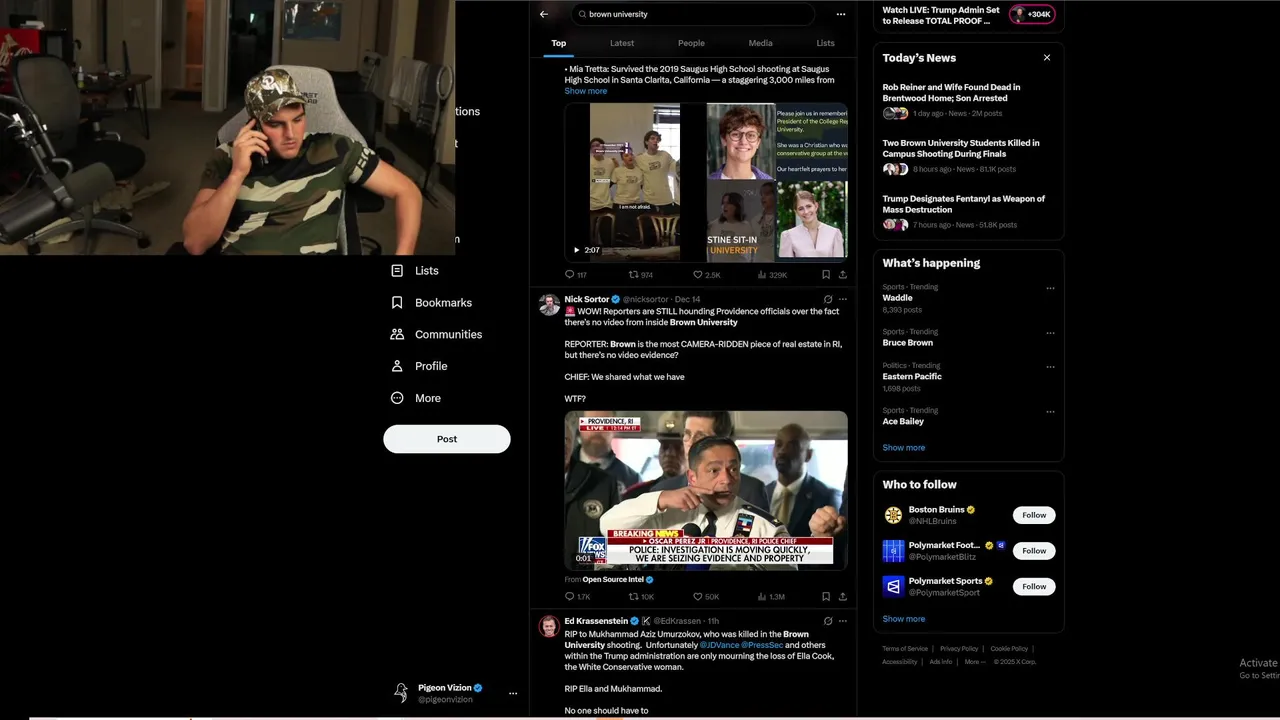1280x720 pixels.
Task: Bookmark the Nick Sortor post
Action: click(x=826, y=597)
